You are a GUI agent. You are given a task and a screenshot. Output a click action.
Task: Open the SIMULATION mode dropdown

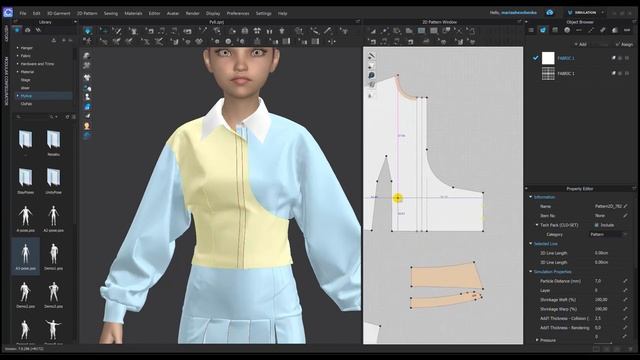[585, 13]
